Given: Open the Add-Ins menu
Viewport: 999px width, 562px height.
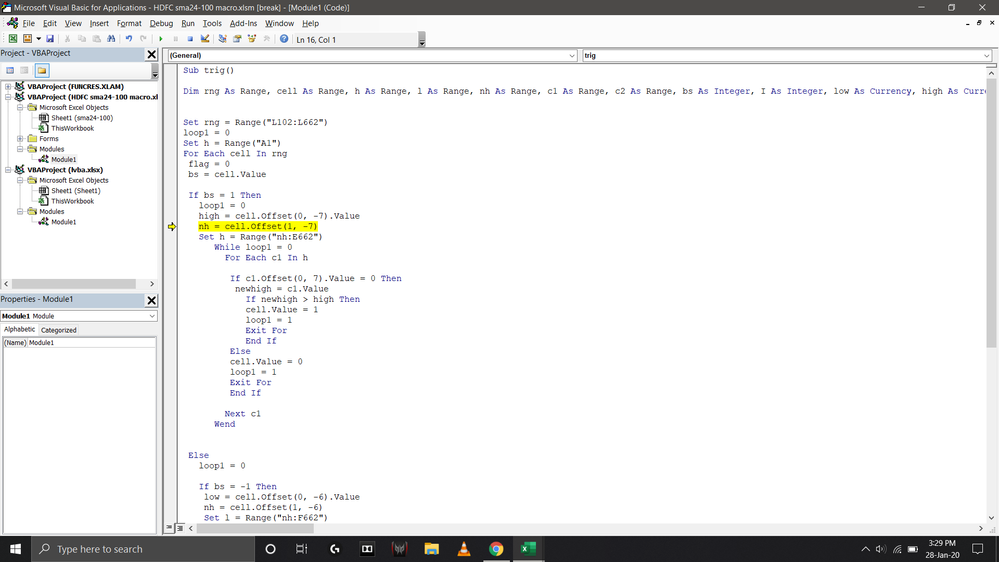Looking at the screenshot, I should tap(243, 23).
